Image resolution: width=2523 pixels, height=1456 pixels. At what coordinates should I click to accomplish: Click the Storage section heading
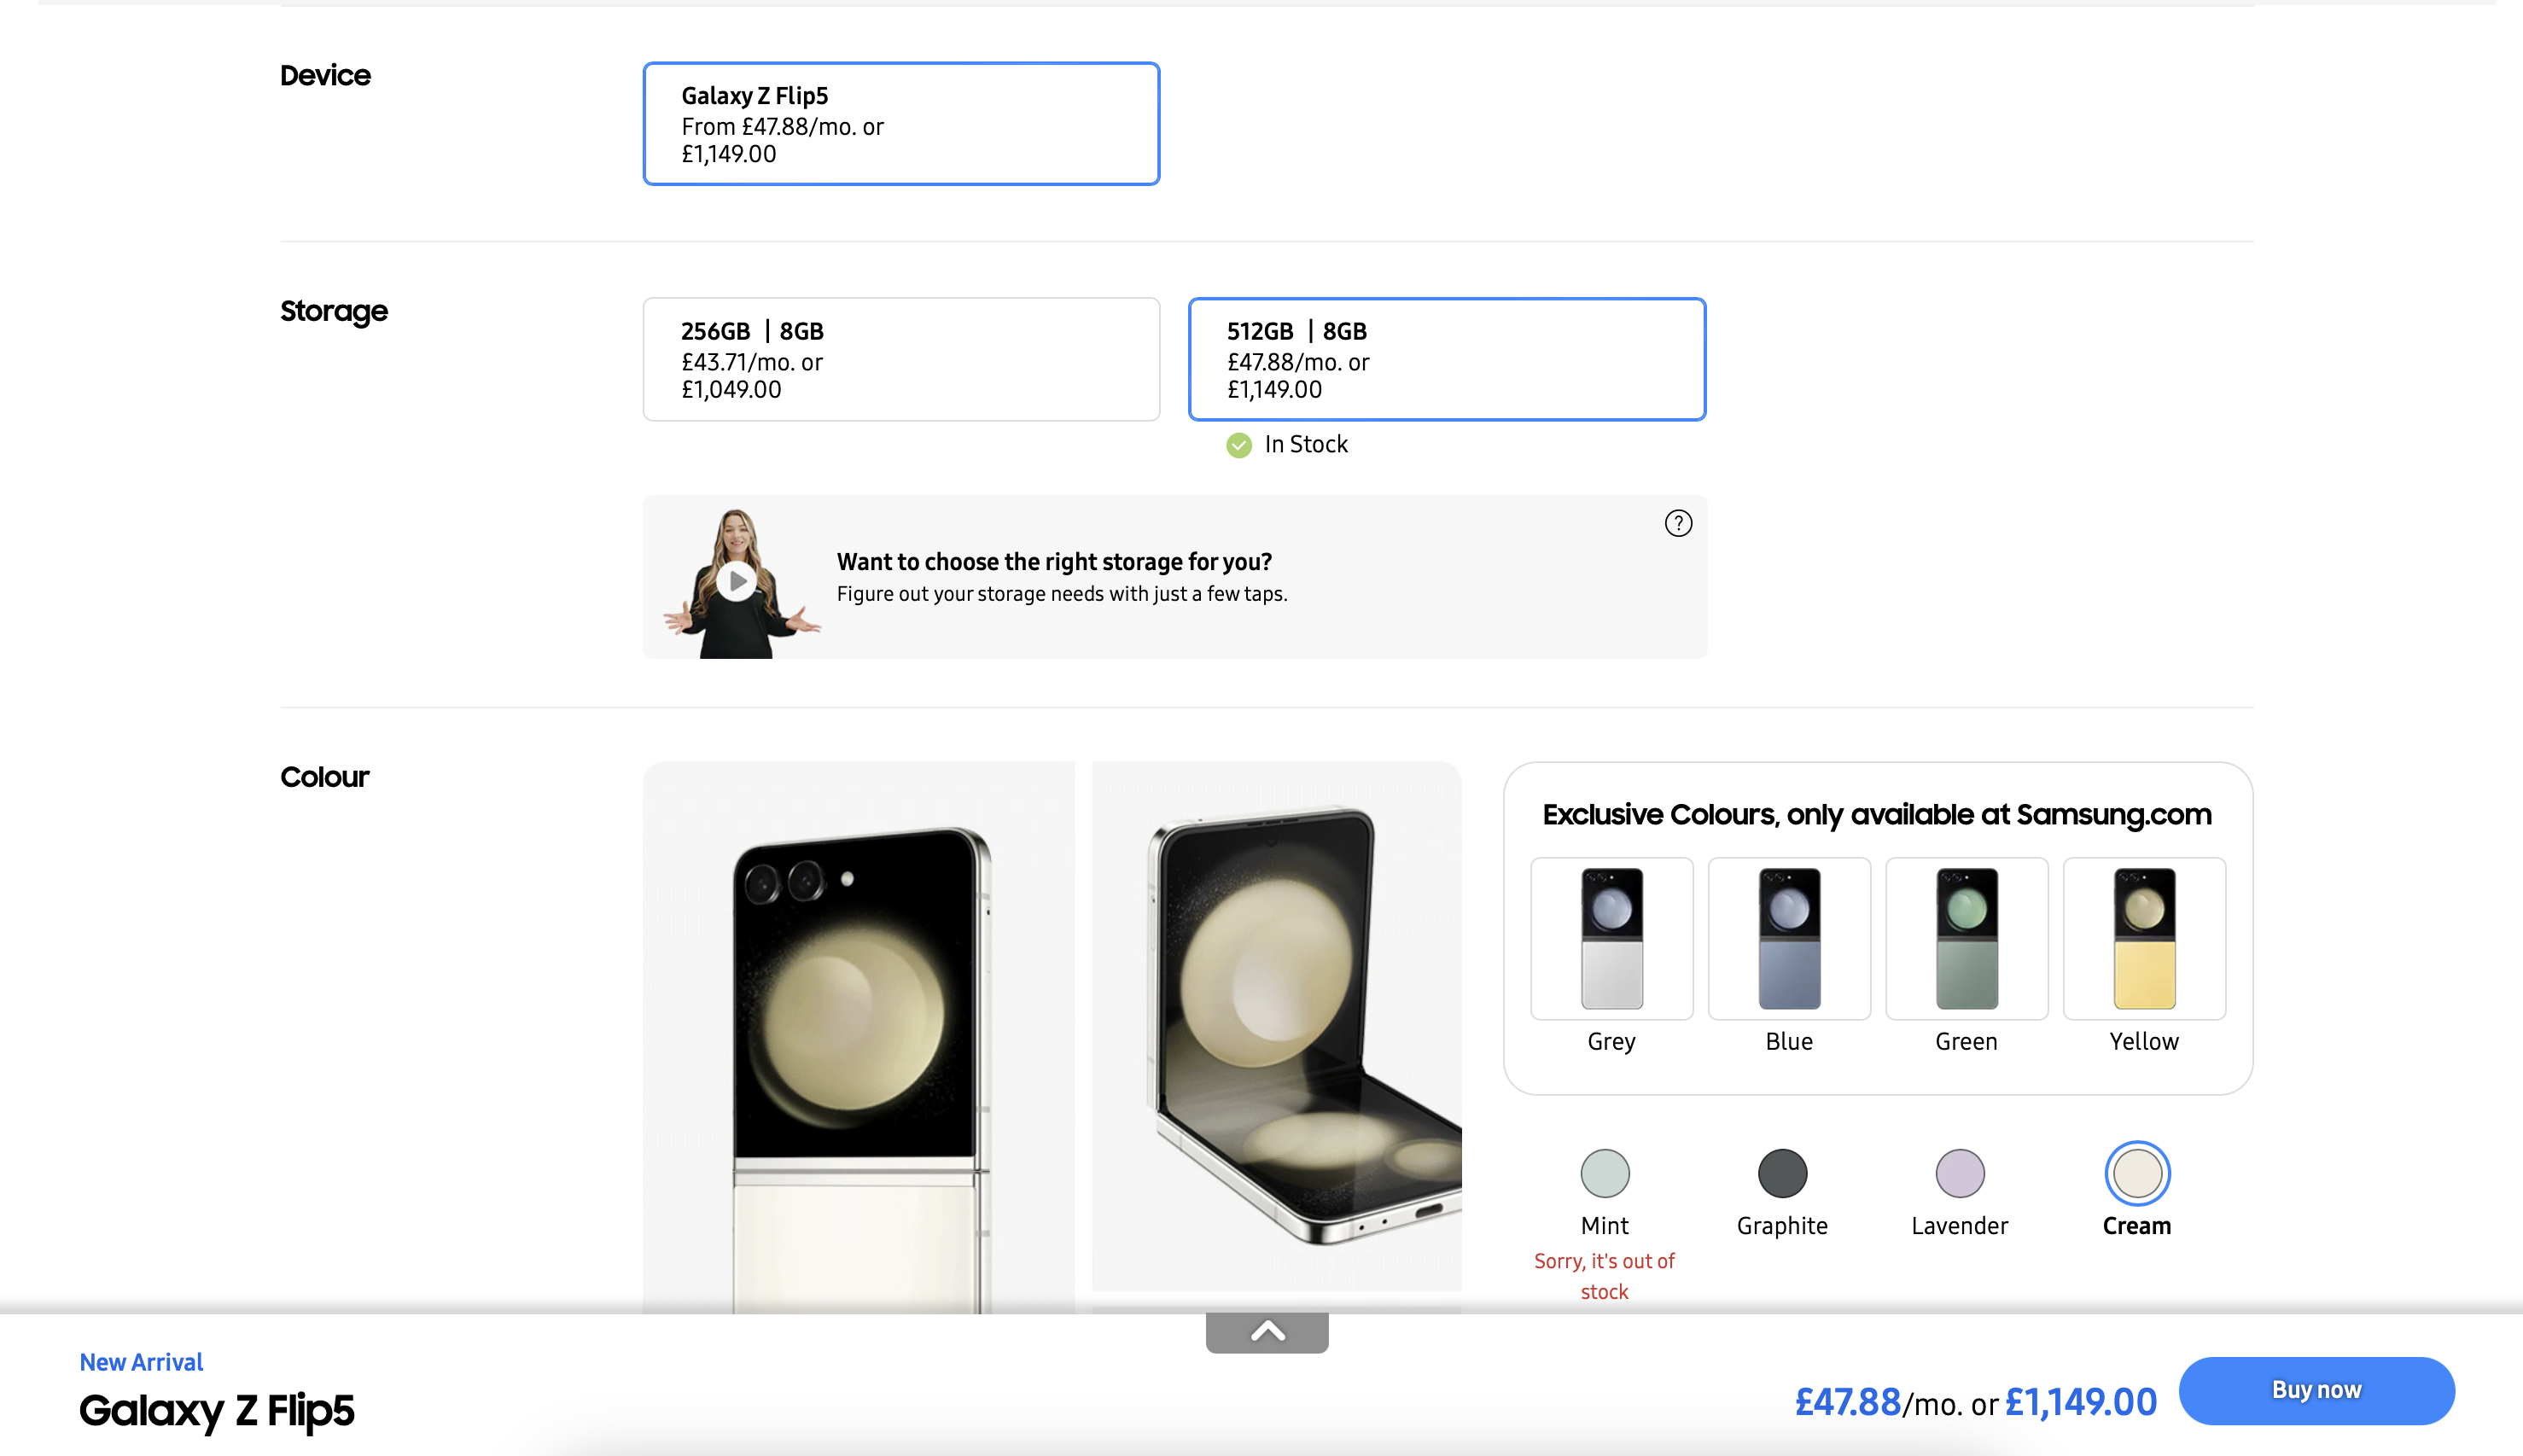334,312
